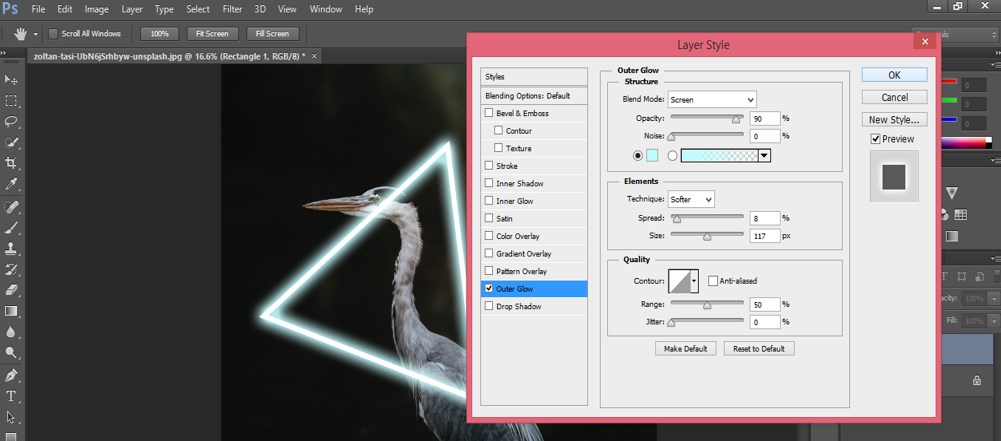Click the Size value field
The width and height of the screenshot is (1001, 441).
(765, 235)
